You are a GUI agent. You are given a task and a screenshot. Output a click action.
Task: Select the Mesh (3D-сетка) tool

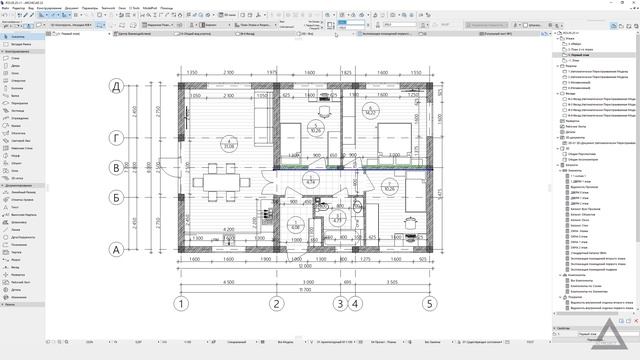(x=22, y=178)
